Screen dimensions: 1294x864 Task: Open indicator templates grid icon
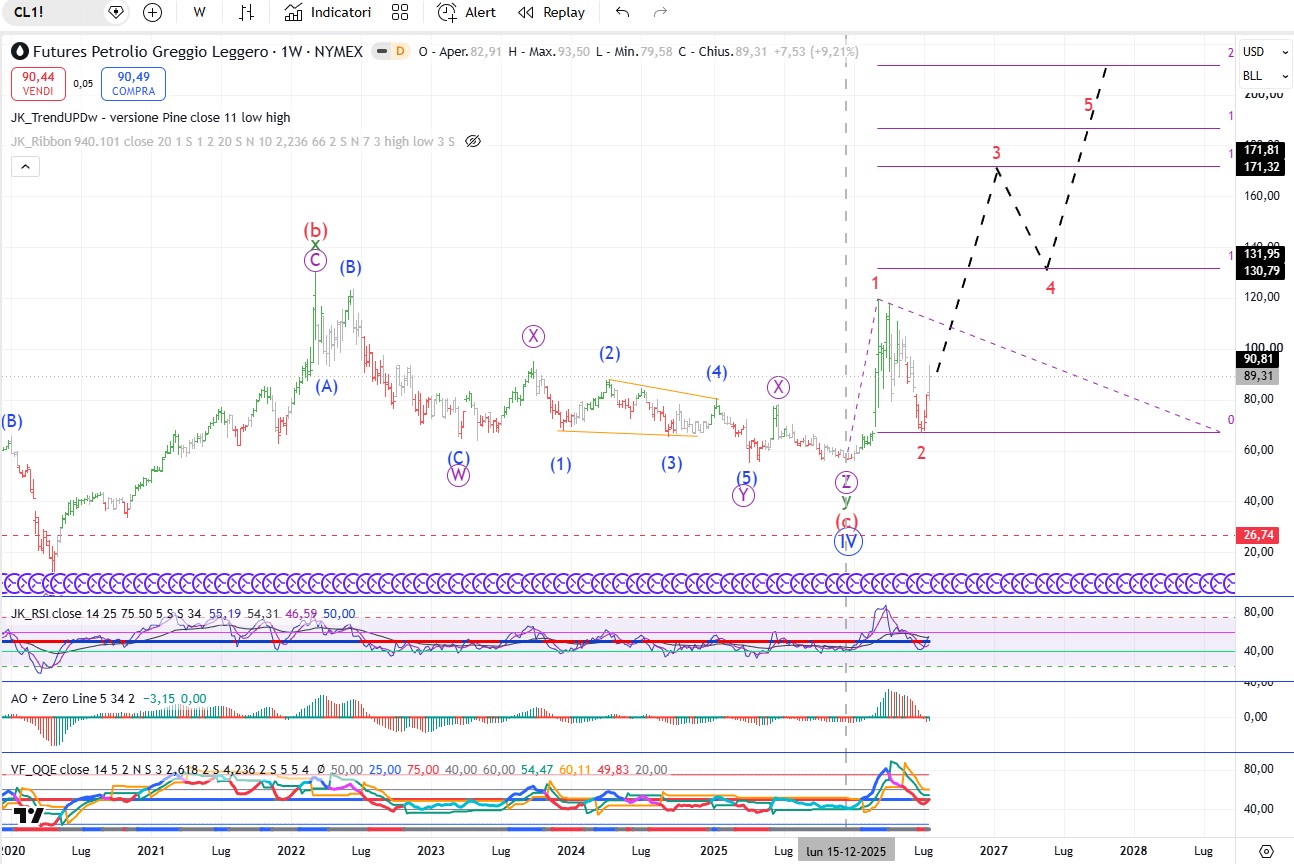point(400,12)
